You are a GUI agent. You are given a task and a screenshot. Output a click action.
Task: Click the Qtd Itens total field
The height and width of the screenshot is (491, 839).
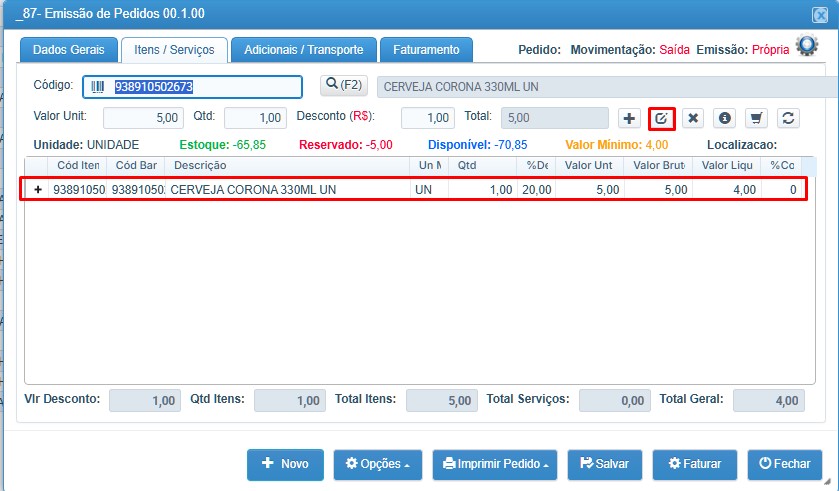(x=290, y=401)
